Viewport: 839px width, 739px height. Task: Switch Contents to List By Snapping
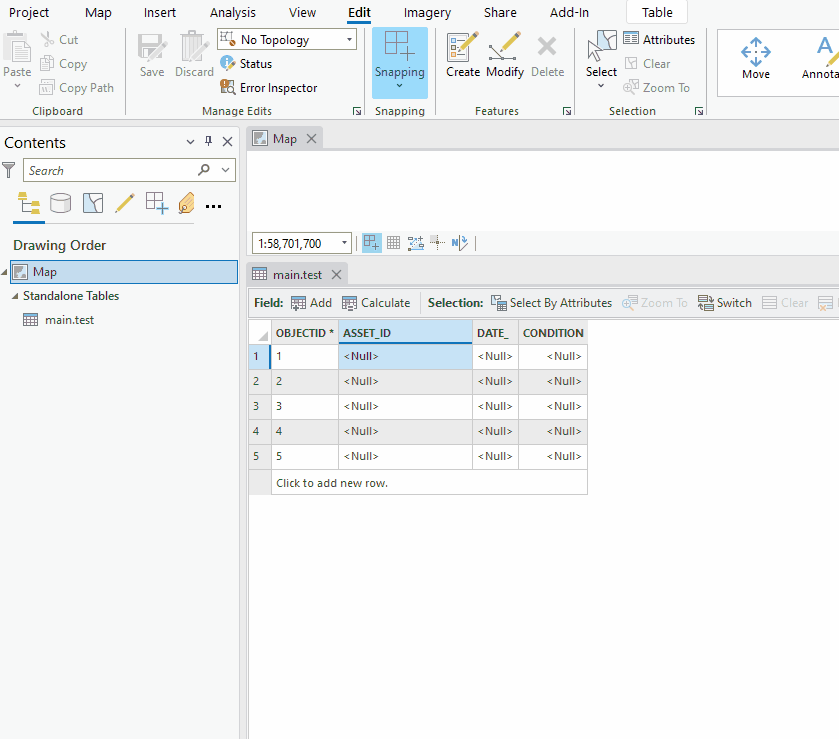157,204
